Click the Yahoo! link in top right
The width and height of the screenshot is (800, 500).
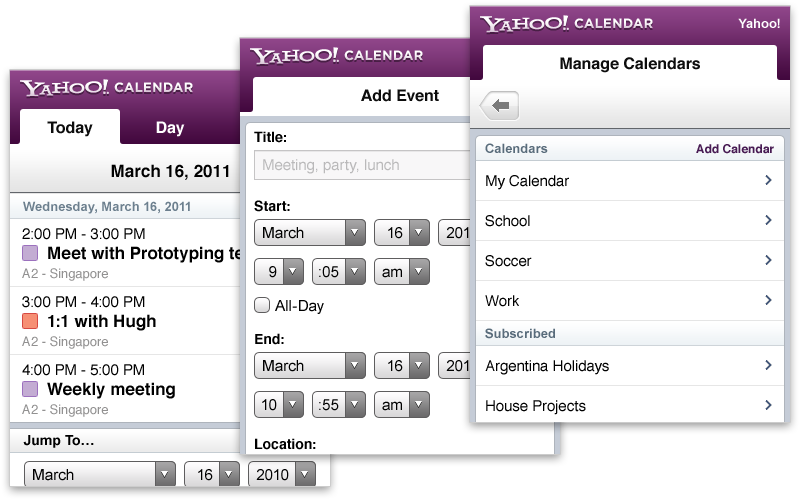[759, 23]
